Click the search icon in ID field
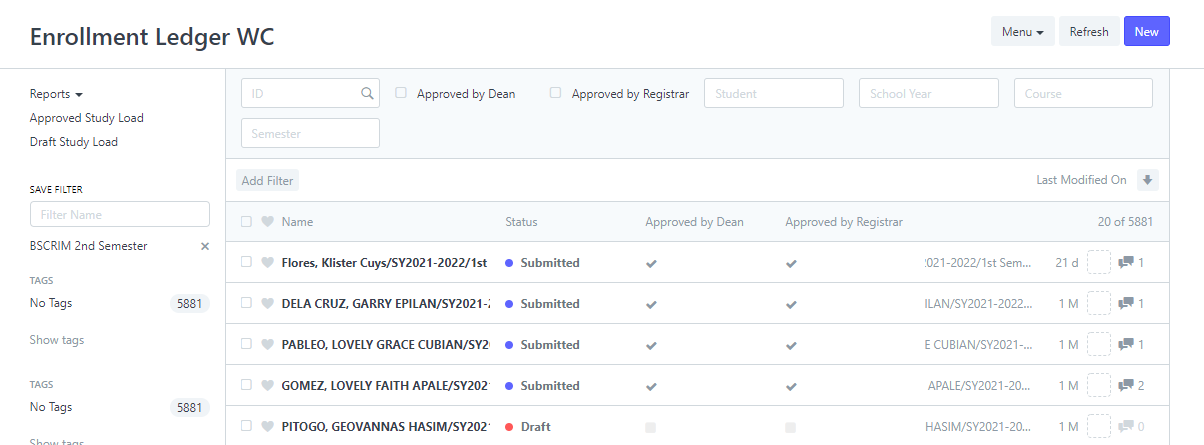Screen dimensions: 1204x445 pos(368,93)
